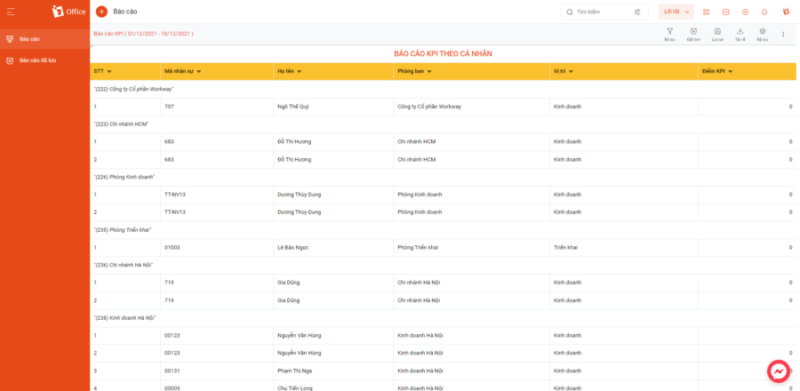Image resolution: width=800 pixels, height=391 pixels.
Task: Click the Báo cáo KPI date range link
Action: tap(143, 34)
